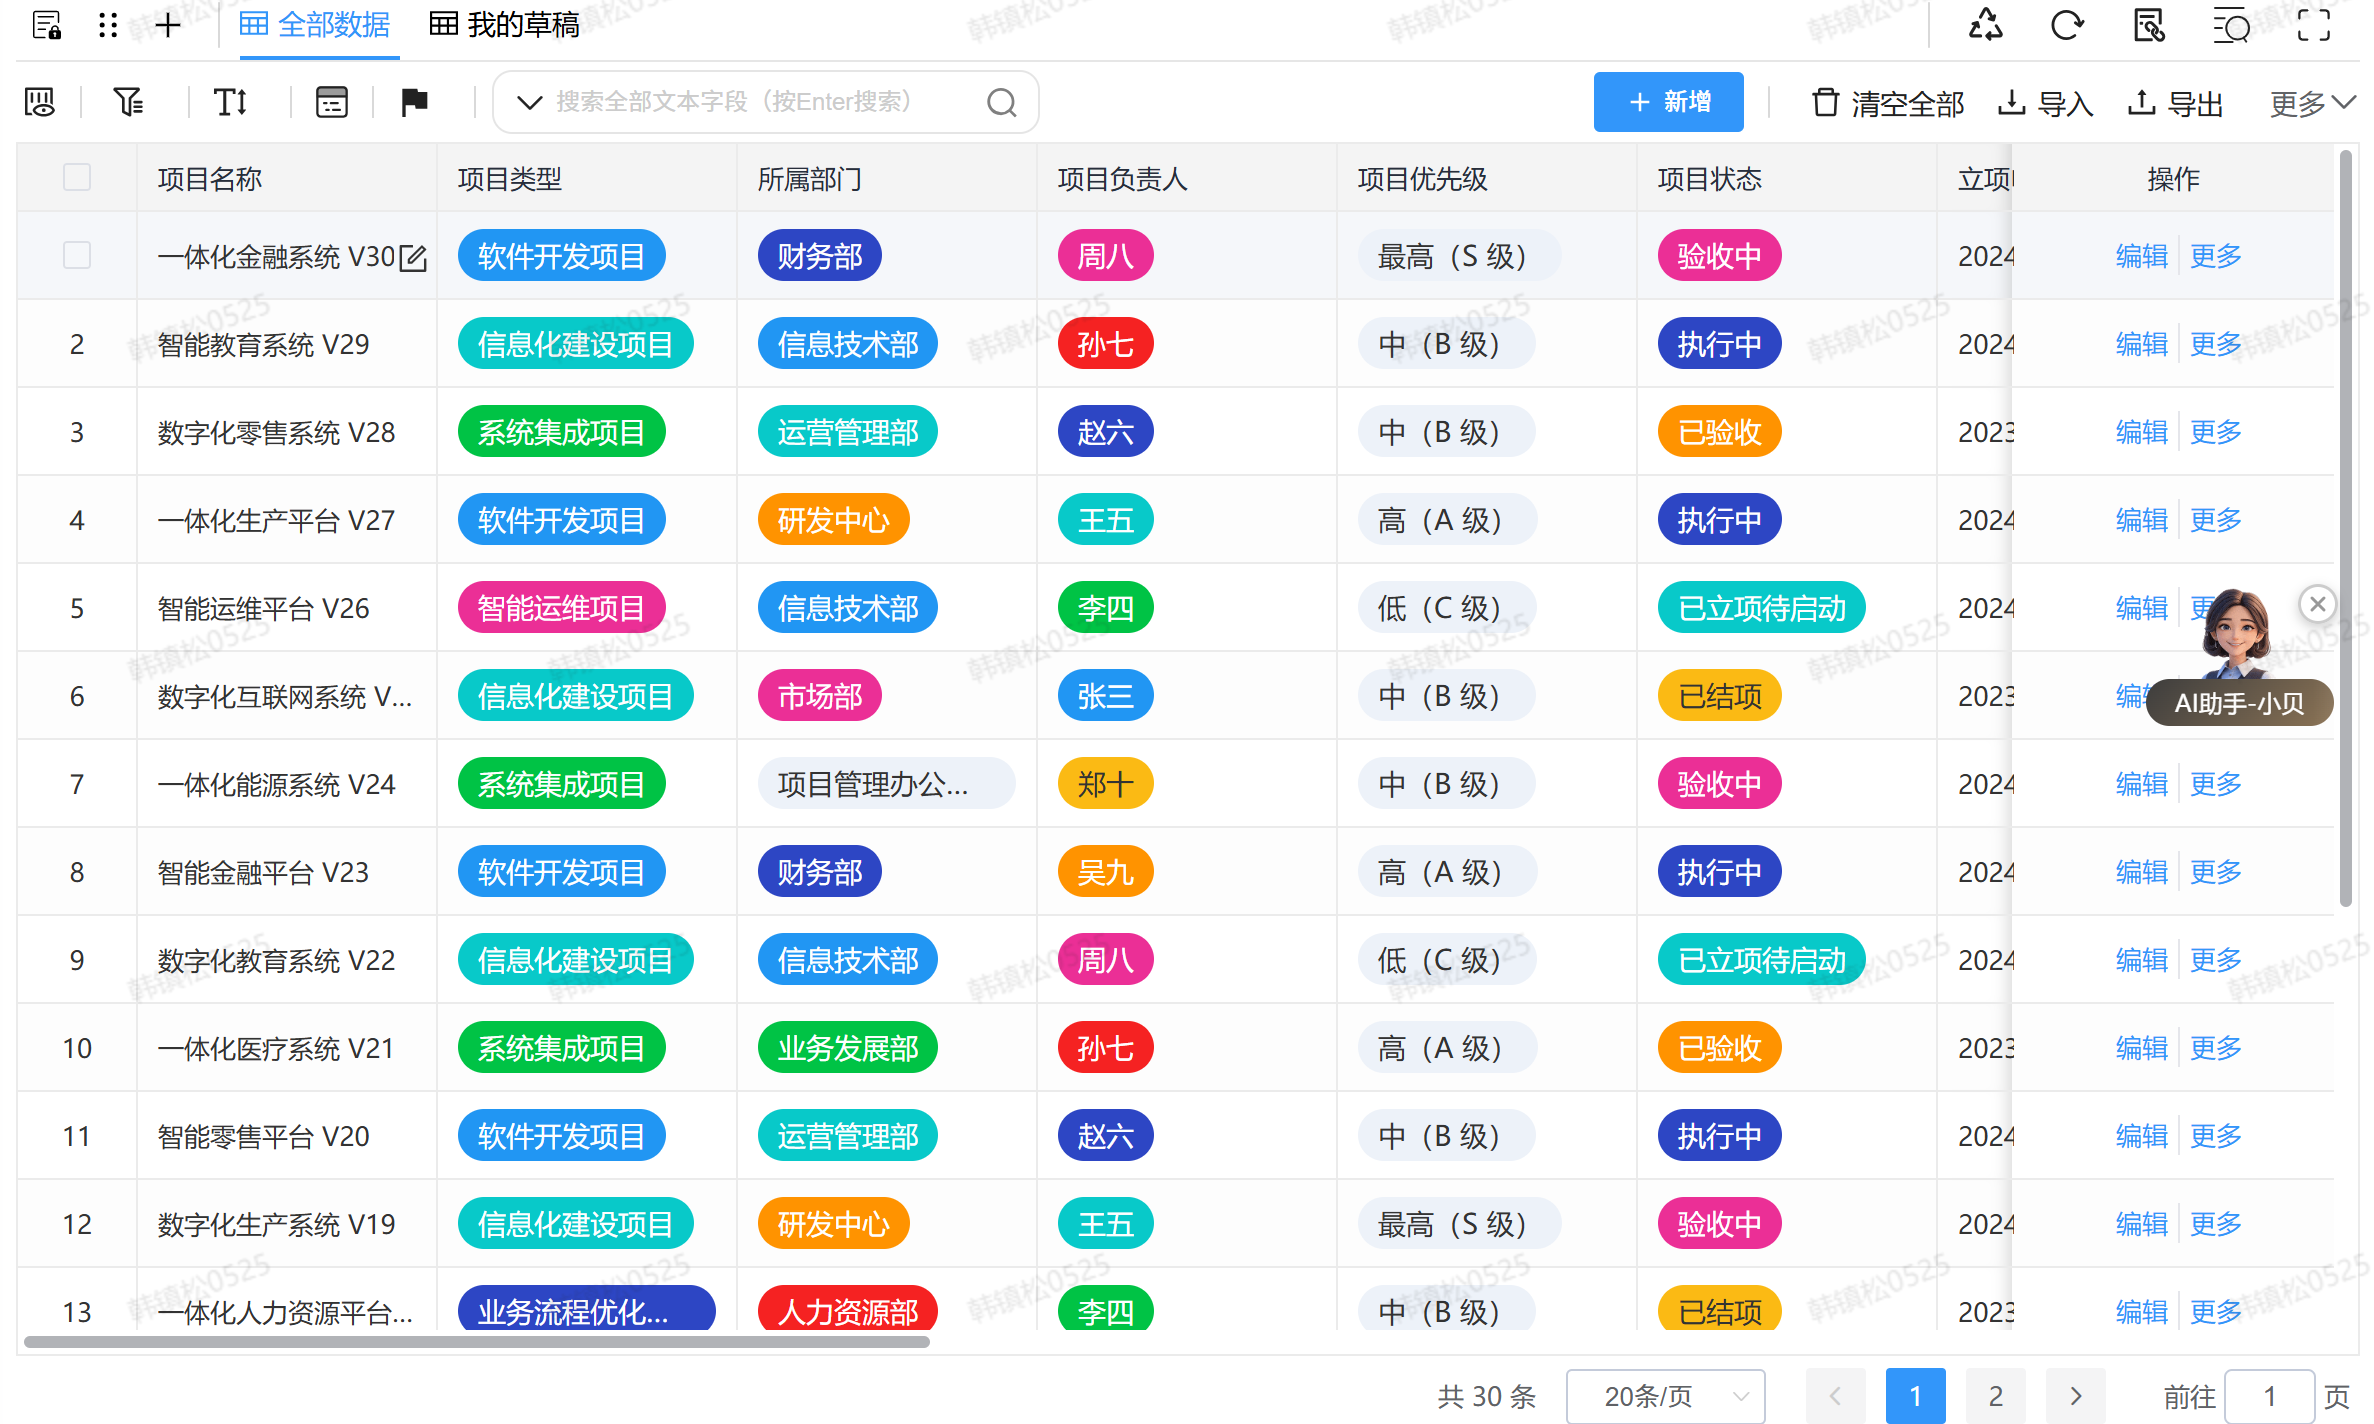Click the list search icon in top bar
The height and width of the screenshot is (1424, 2374).
coord(2231,25)
